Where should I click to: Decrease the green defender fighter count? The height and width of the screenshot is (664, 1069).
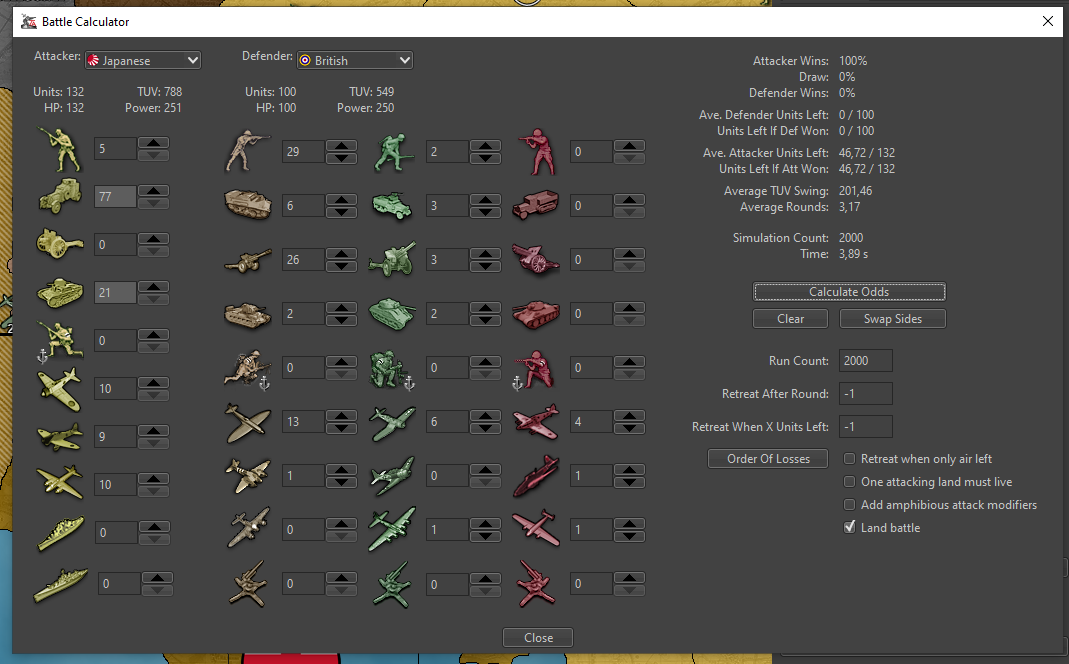[485, 428]
